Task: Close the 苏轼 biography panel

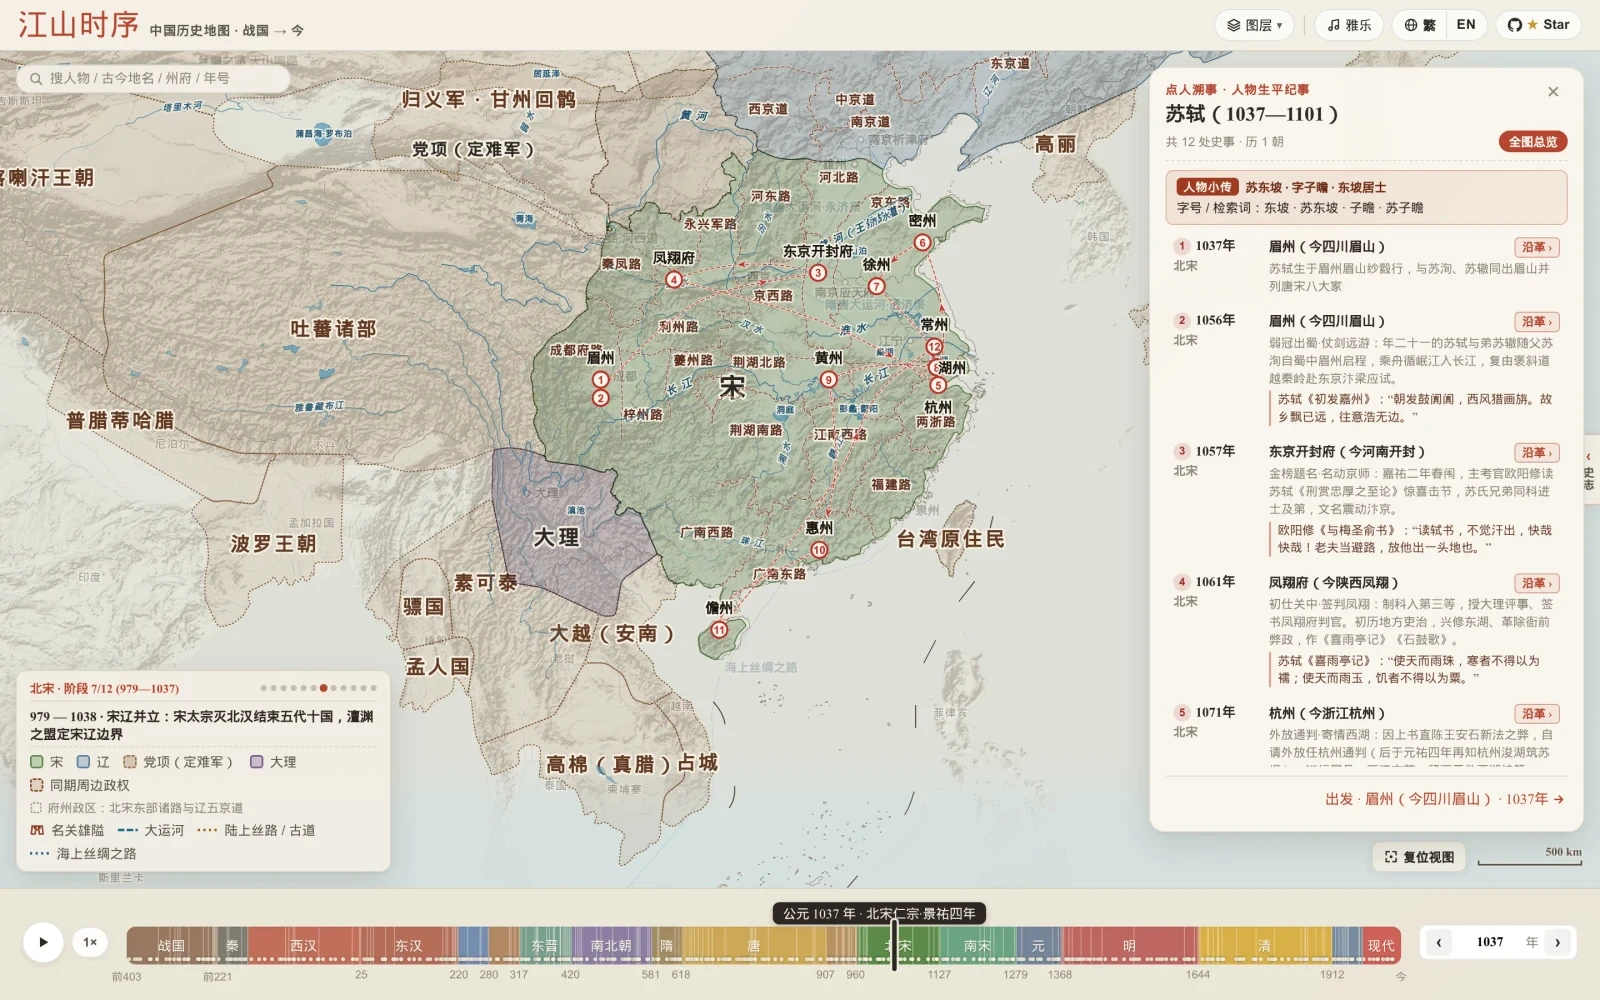Action: point(1553,91)
